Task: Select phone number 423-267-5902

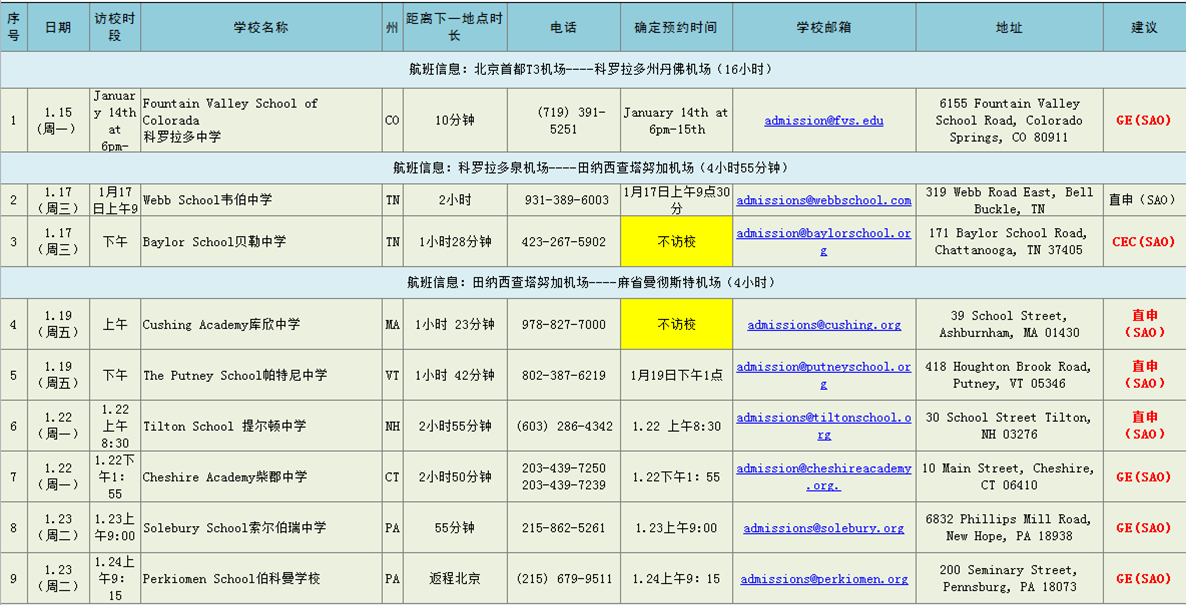Action: point(564,241)
